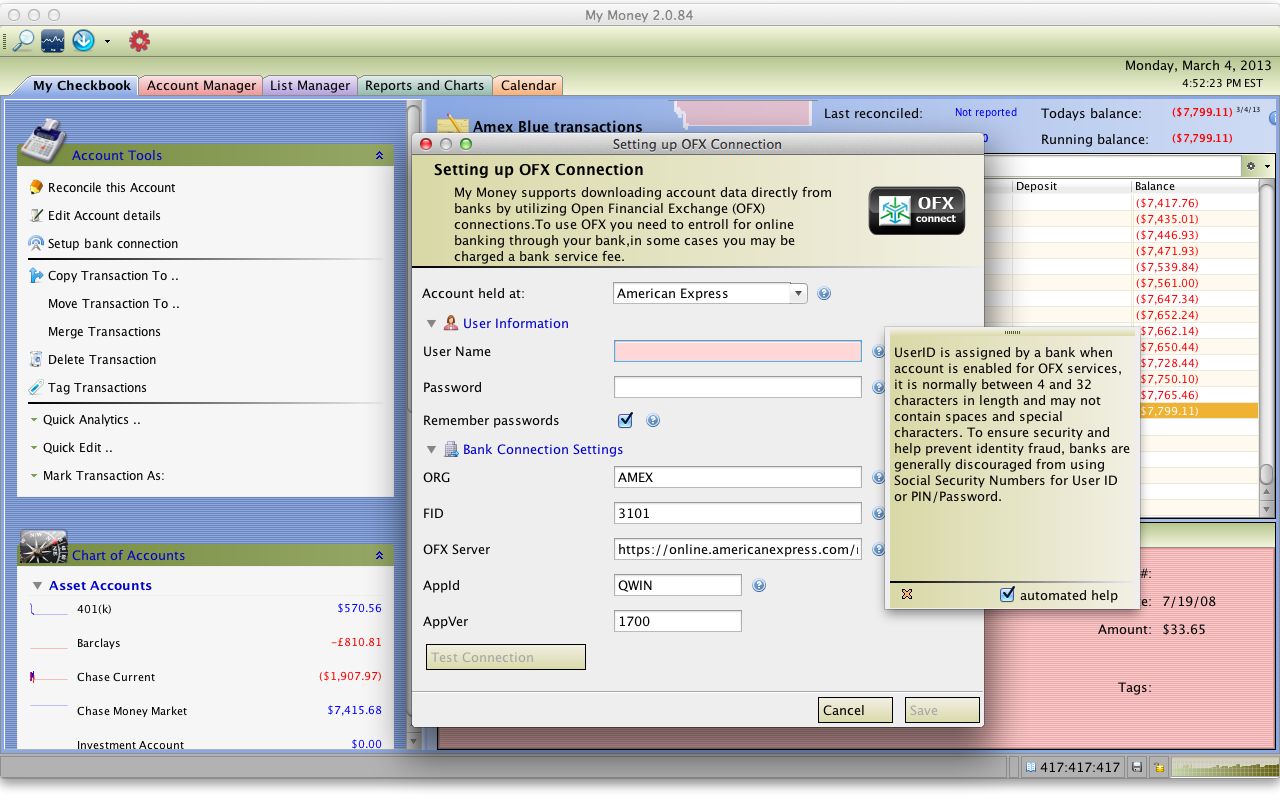Collapse the Chart of Accounts panel chevron
The image size is (1280, 800).
379,555
